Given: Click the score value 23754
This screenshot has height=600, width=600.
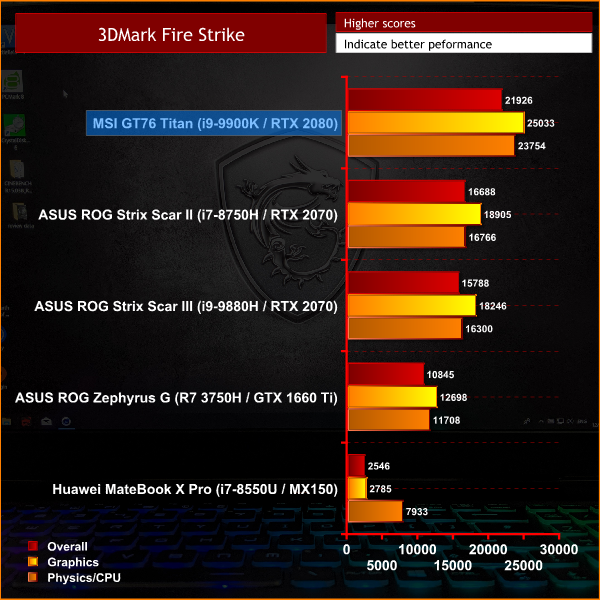Looking at the screenshot, I should point(532,146).
